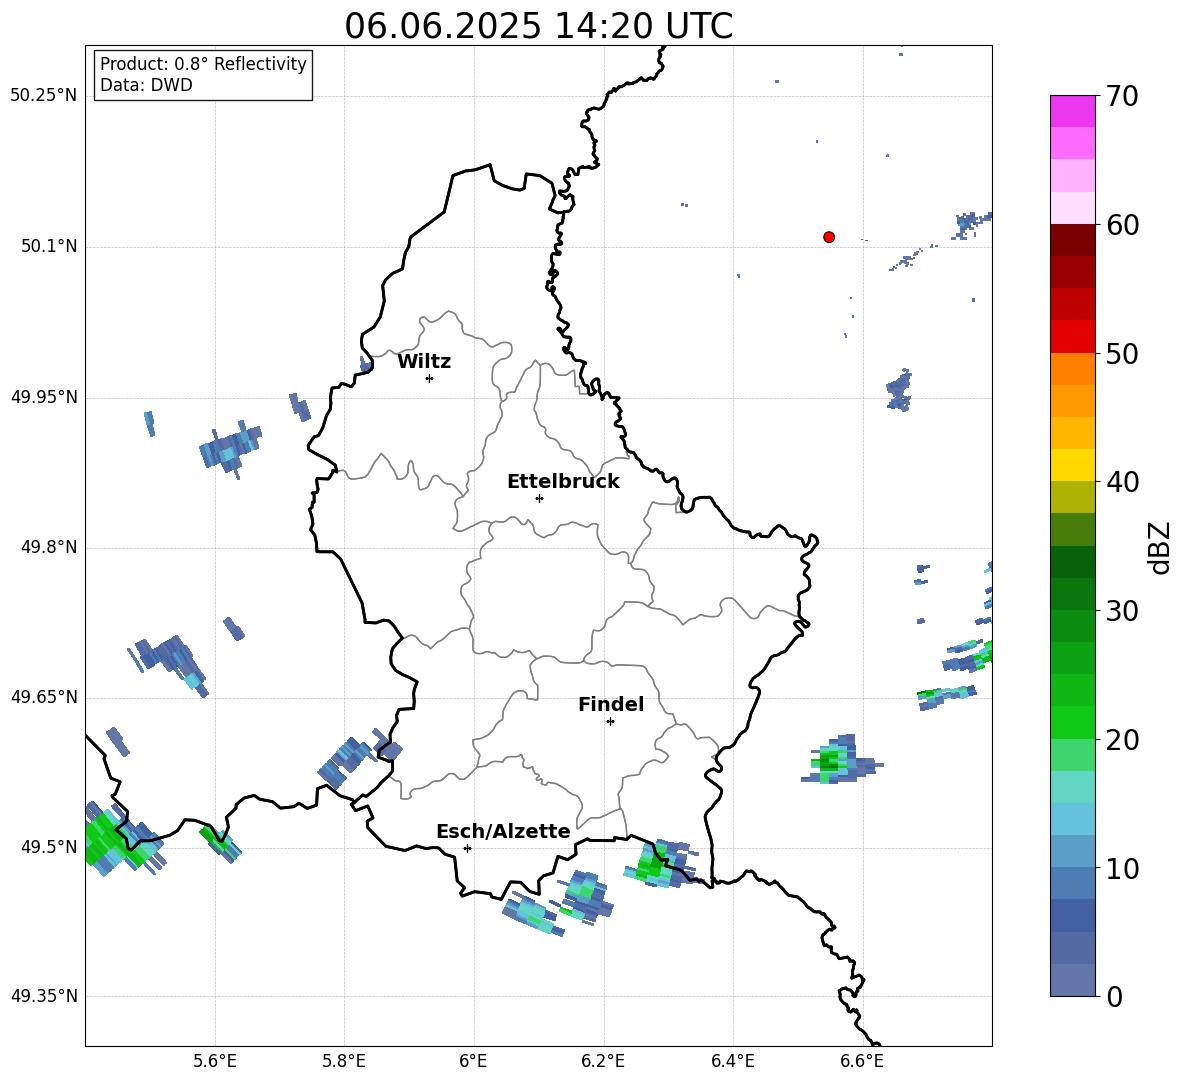Image resolution: width=1184 pixels, height=1081 pixels.
Task: Click the 6.2°E longitude label
Action: (603, 1061)
